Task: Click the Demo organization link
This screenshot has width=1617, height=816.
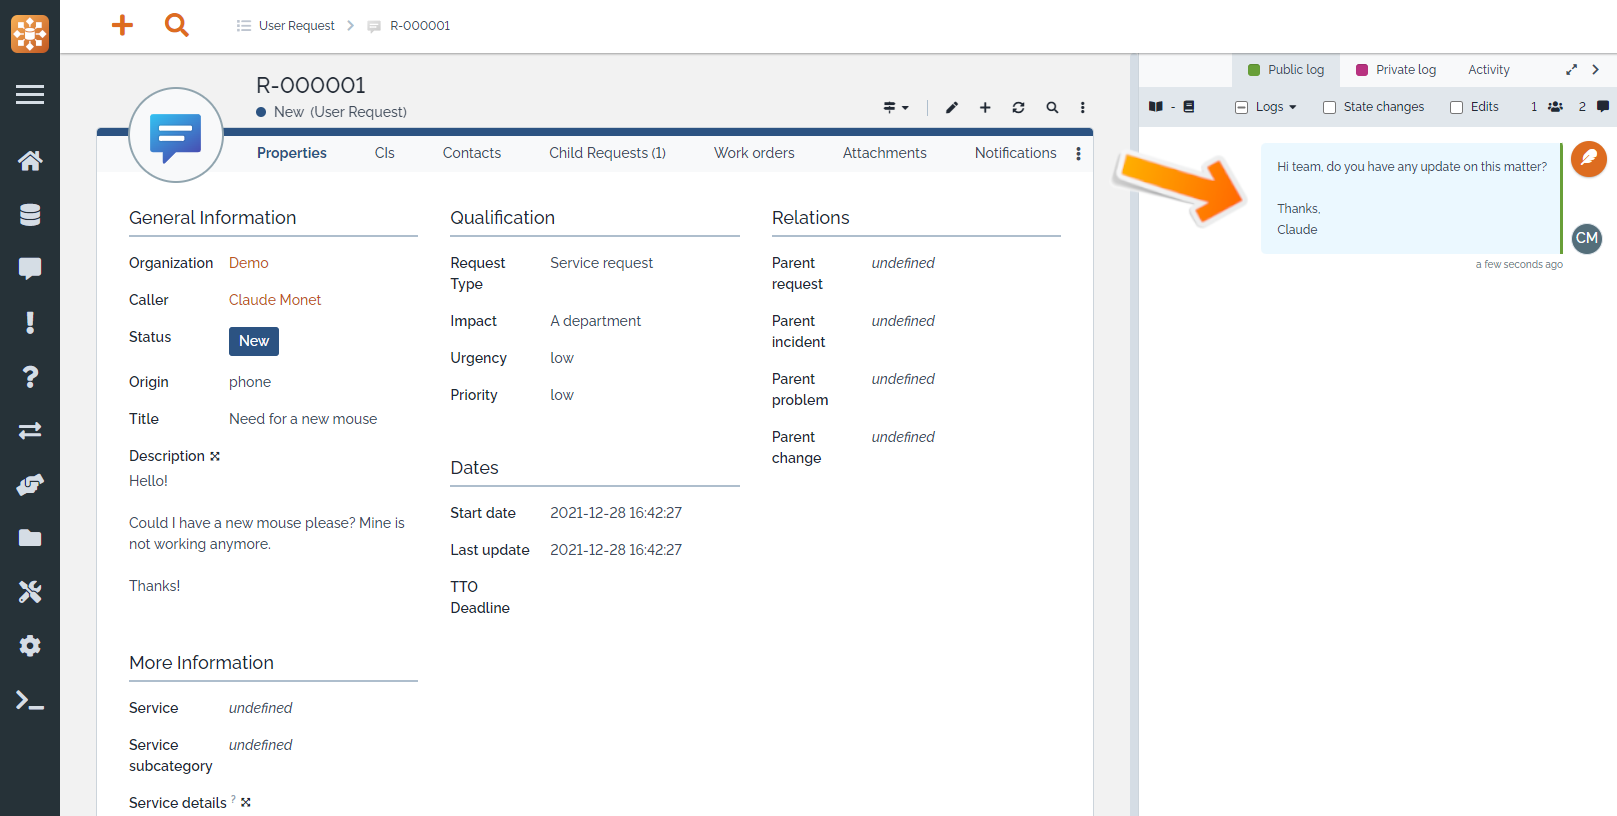Action: coord(248,263)
